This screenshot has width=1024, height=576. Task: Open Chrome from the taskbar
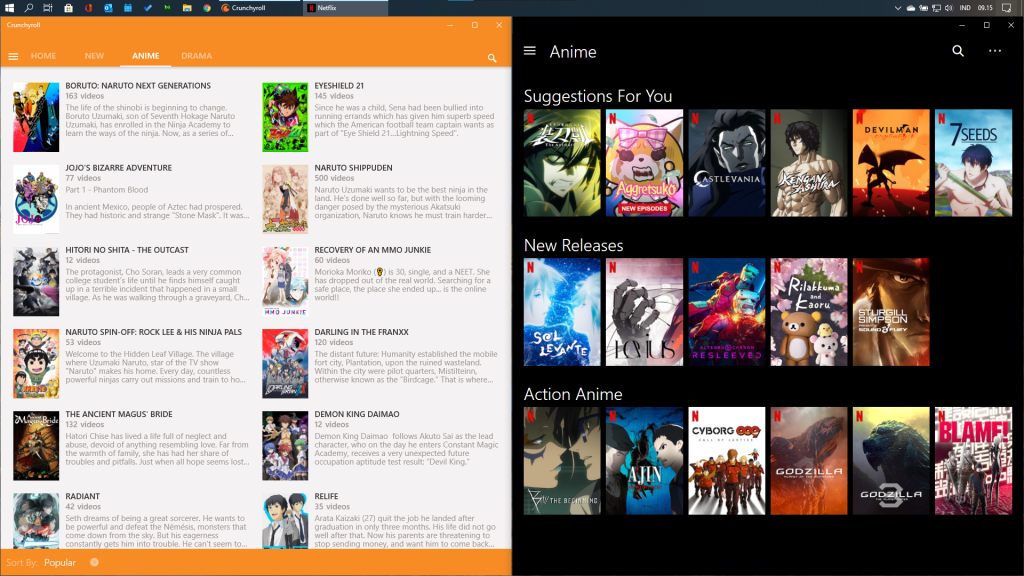tap(206, 7)
